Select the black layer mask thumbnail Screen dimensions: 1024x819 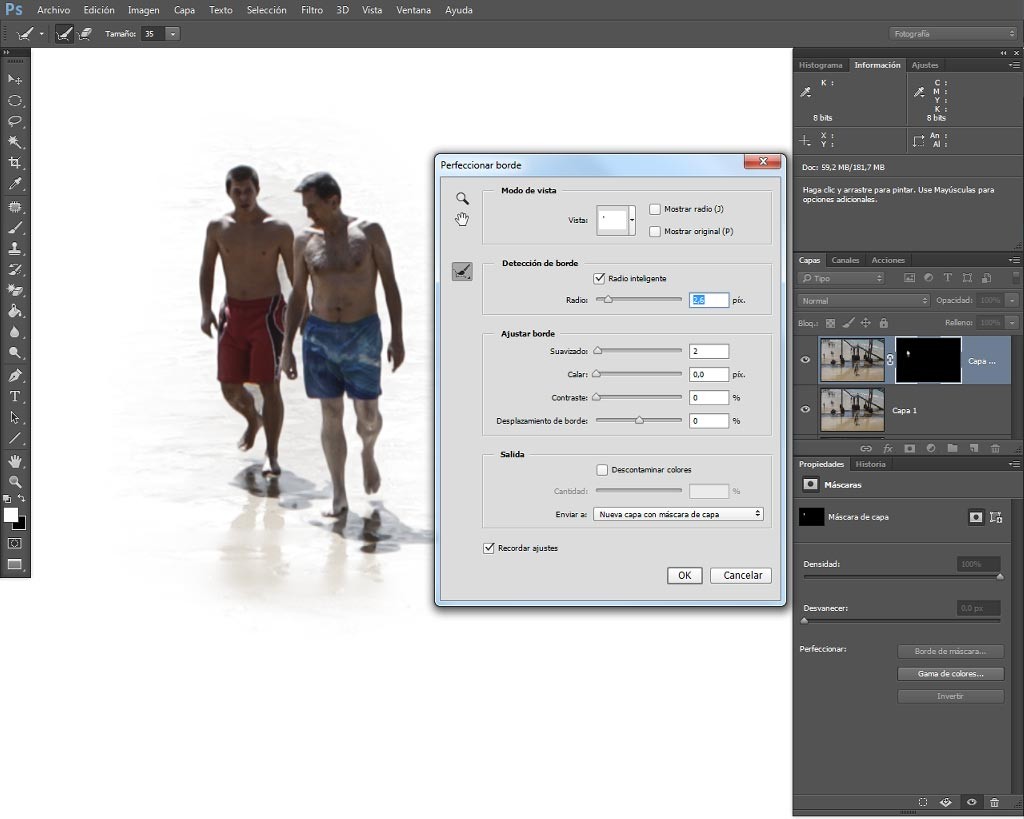coord(928,360)
